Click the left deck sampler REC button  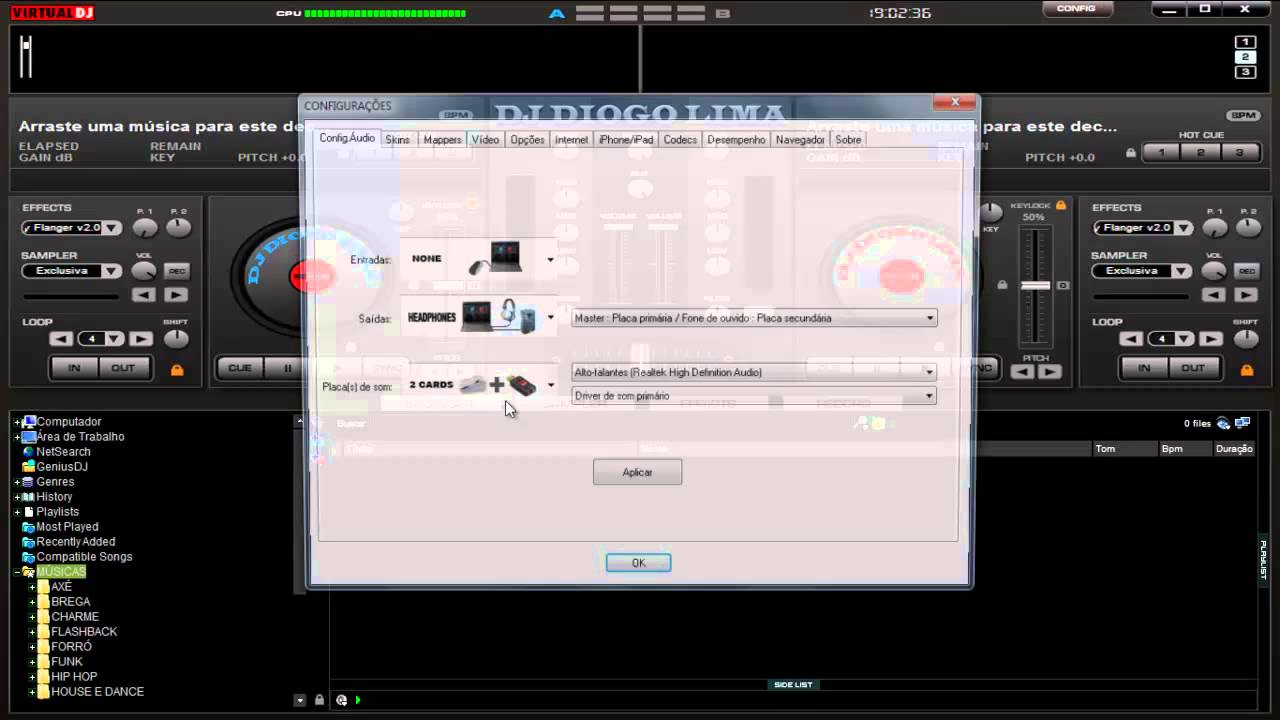177,271
